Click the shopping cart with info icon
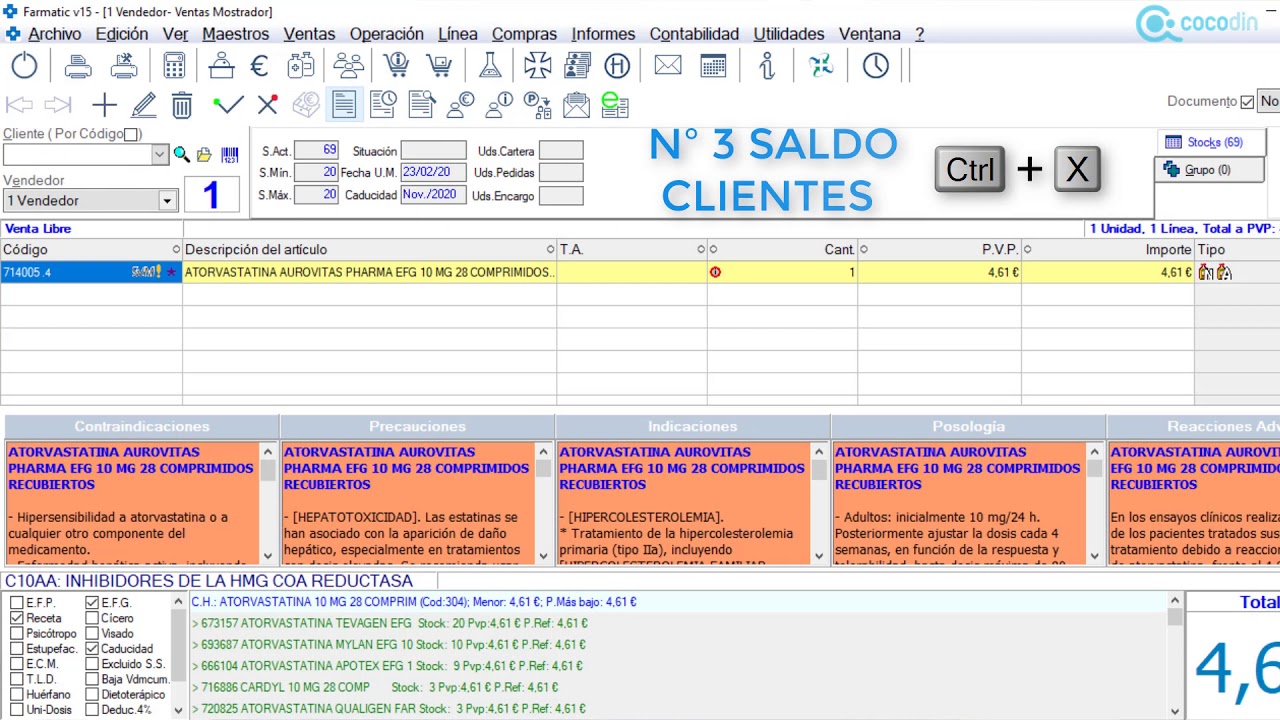1280x720 pixels. [397, 66]
